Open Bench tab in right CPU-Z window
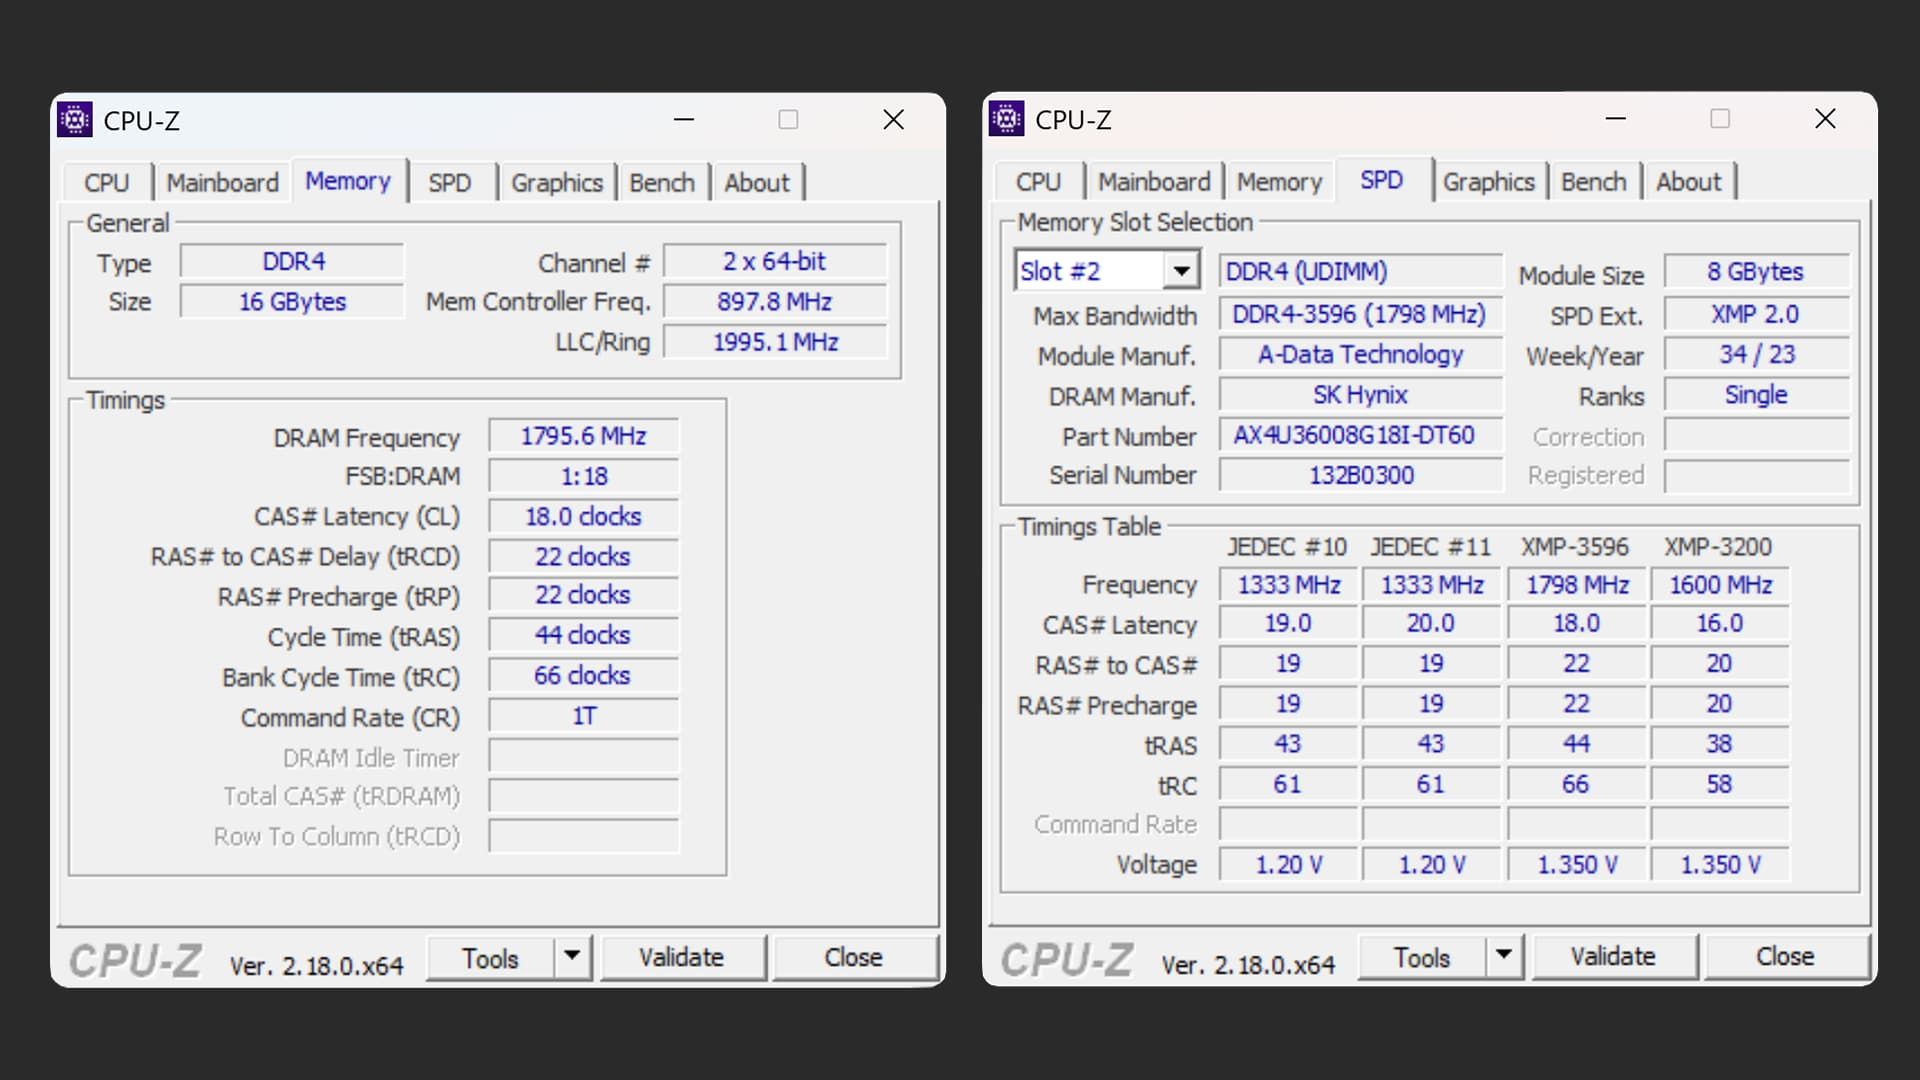The image size is (1920, 1080). click(1594, 182)
